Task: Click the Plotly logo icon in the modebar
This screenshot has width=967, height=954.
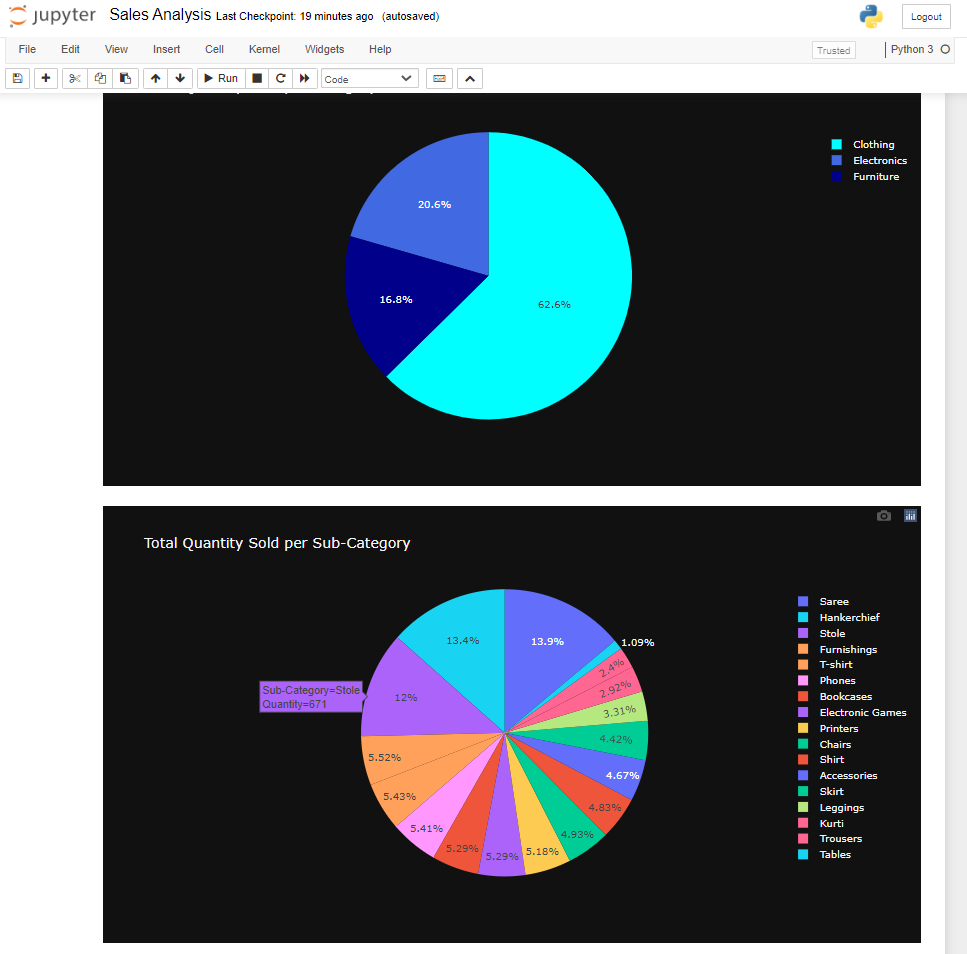Action: click(x=910, y=516)
